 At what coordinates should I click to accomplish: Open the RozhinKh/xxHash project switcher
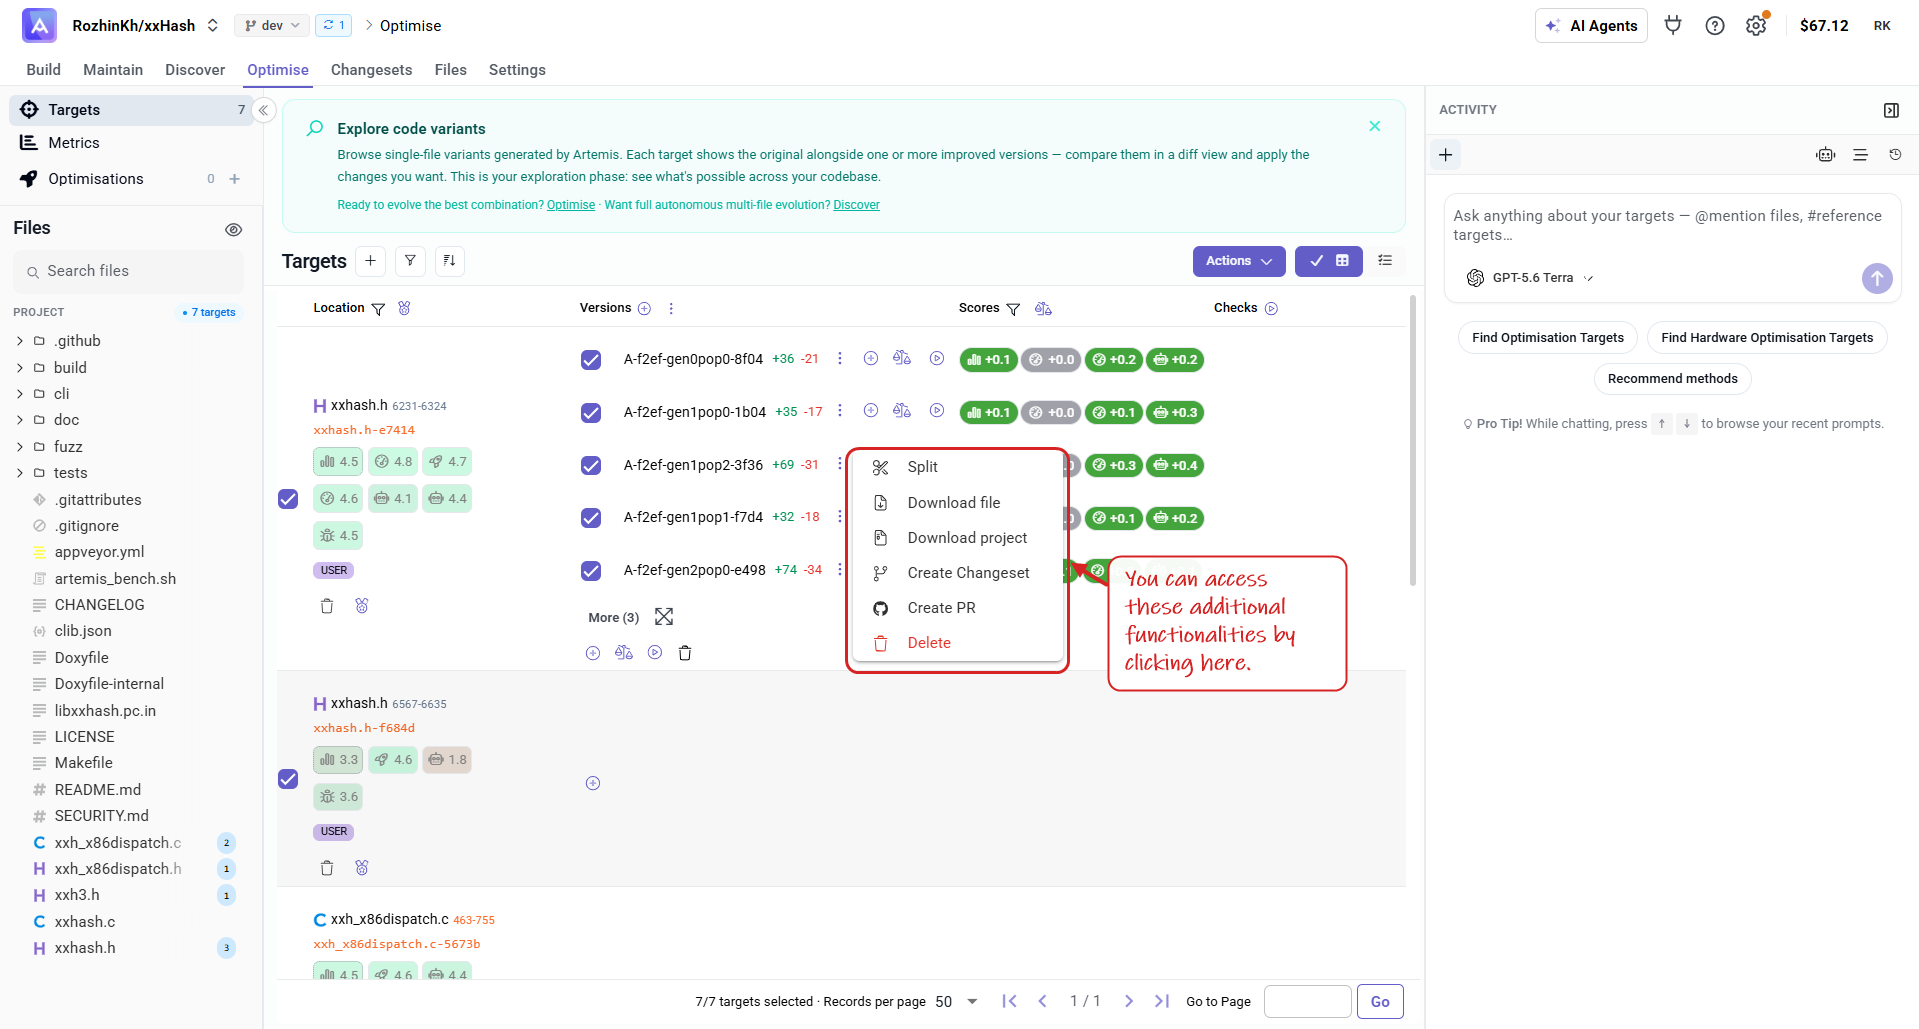[x=146, y=26]
